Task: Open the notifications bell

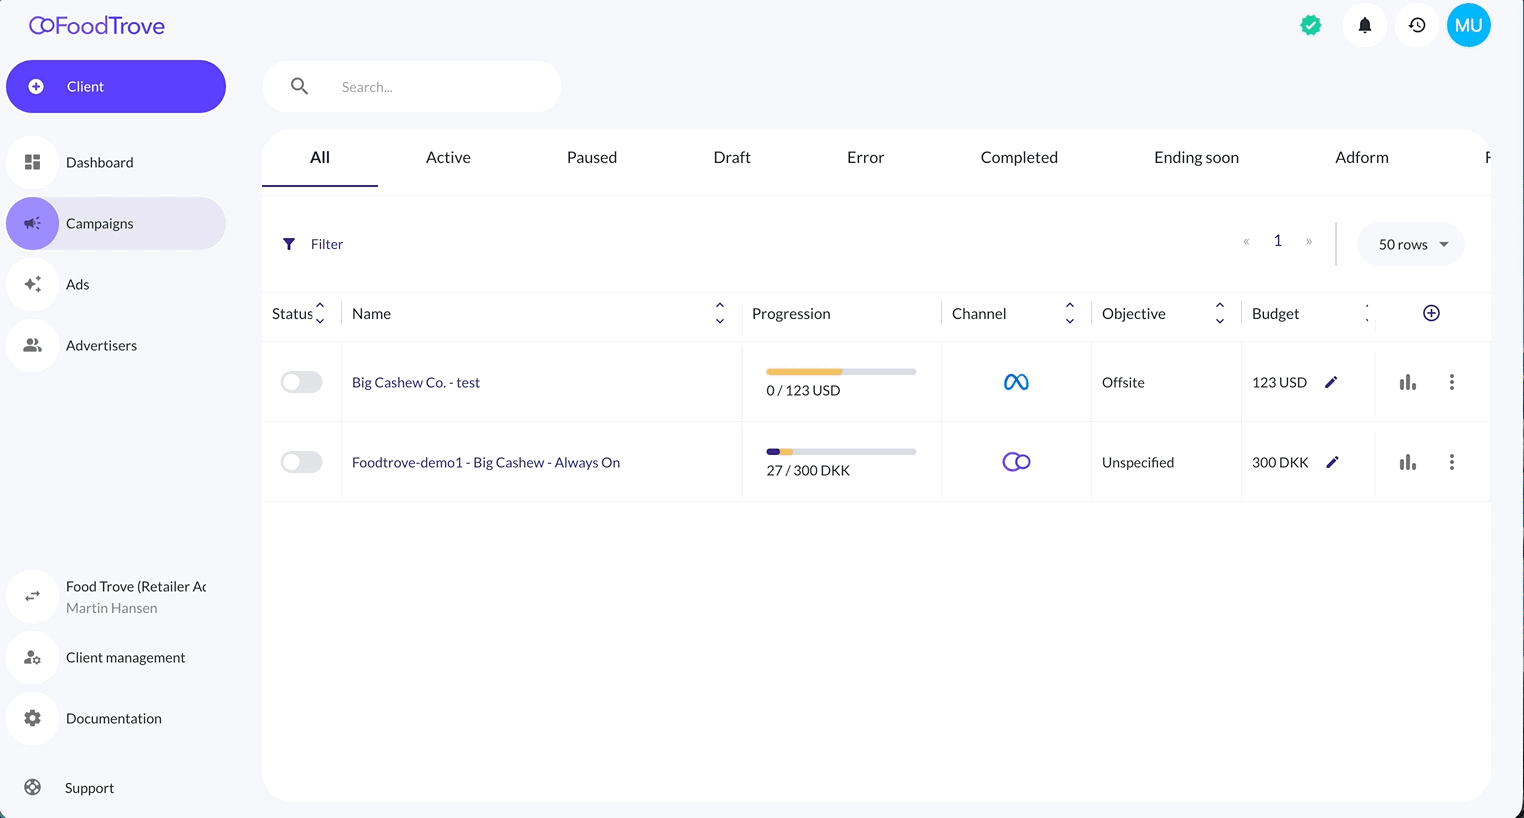Action: [x=1364, y=25]
